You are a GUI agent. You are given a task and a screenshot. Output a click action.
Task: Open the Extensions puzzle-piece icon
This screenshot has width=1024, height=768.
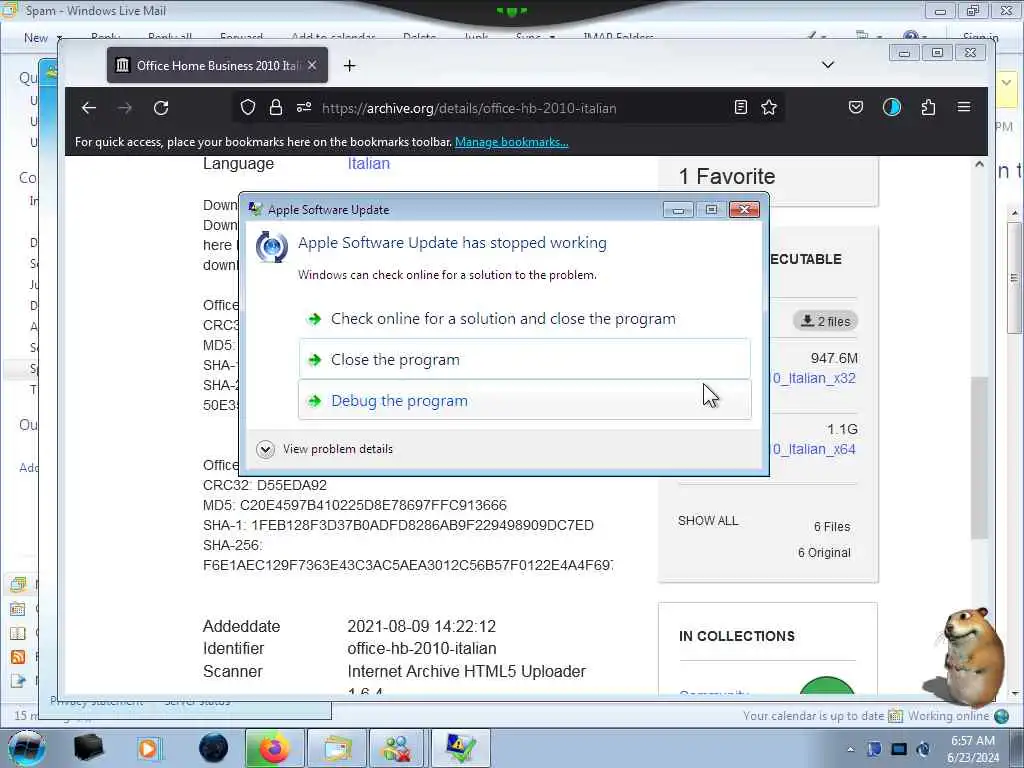coord(928,108)
